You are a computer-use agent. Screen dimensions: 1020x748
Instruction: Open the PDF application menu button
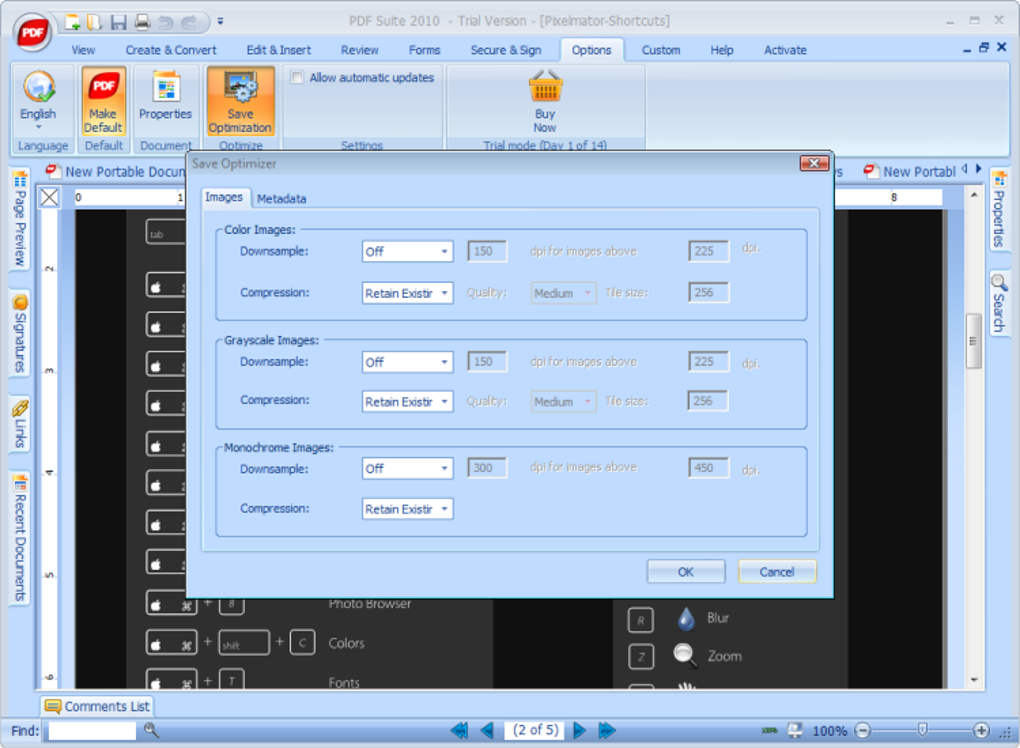[x=33, y=32]
